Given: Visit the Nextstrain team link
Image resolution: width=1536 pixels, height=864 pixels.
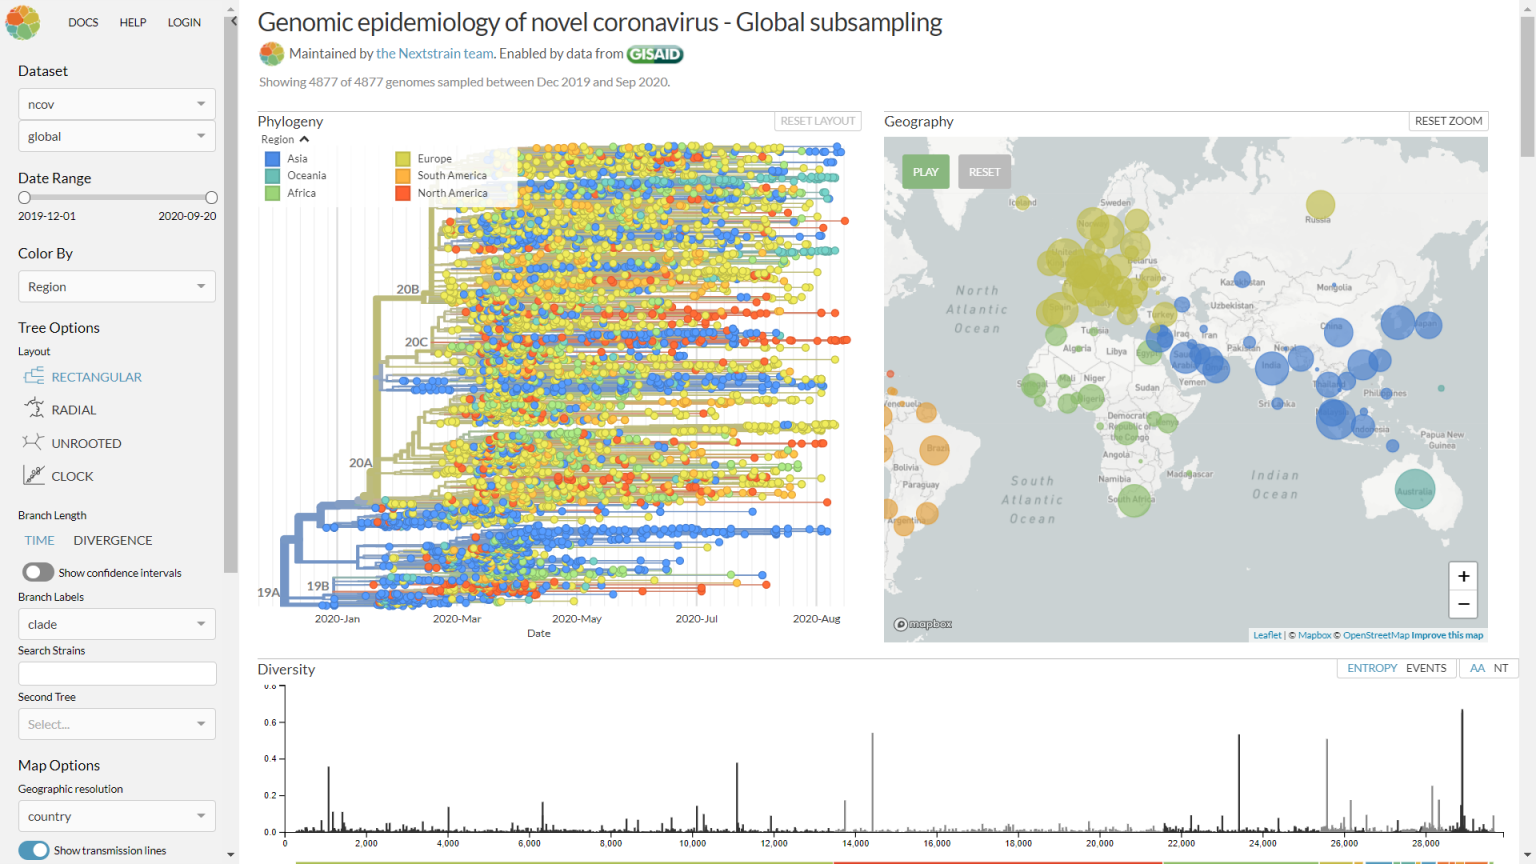Looking at the screenshot, I should tap(434, 53).
